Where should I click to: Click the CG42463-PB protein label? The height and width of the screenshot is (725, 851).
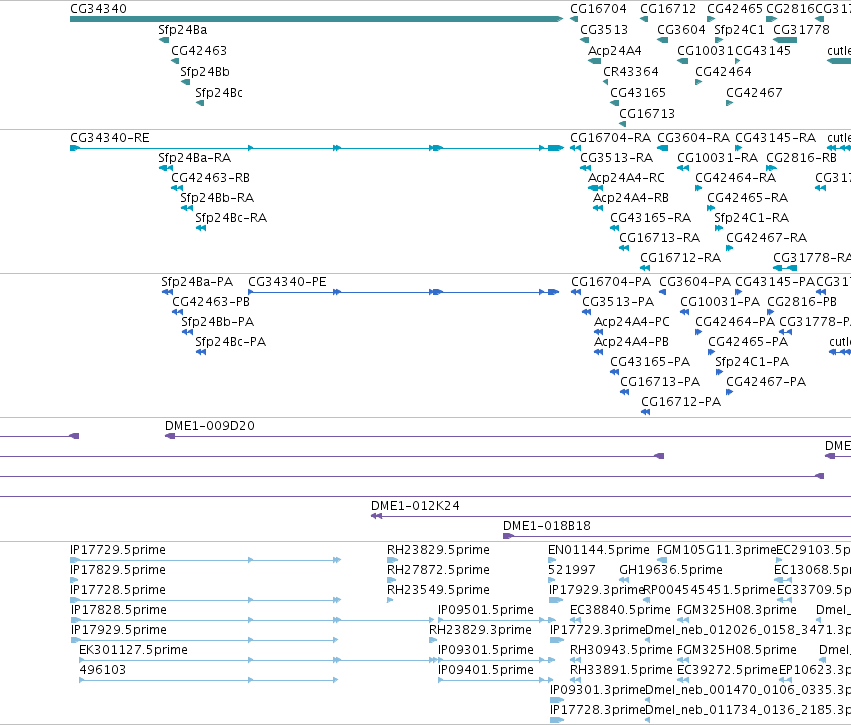point(211,302)
